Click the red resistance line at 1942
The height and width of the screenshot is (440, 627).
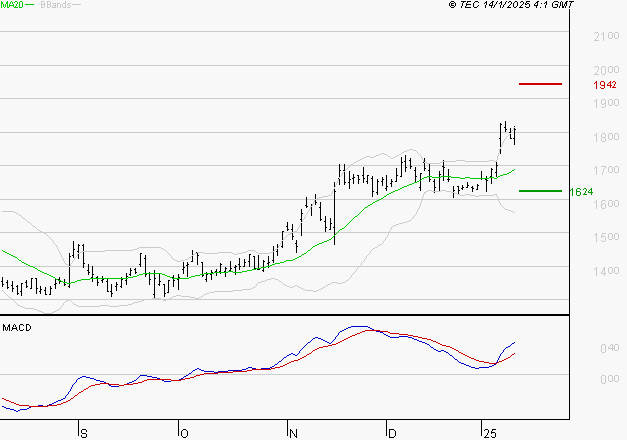point(540,84)
